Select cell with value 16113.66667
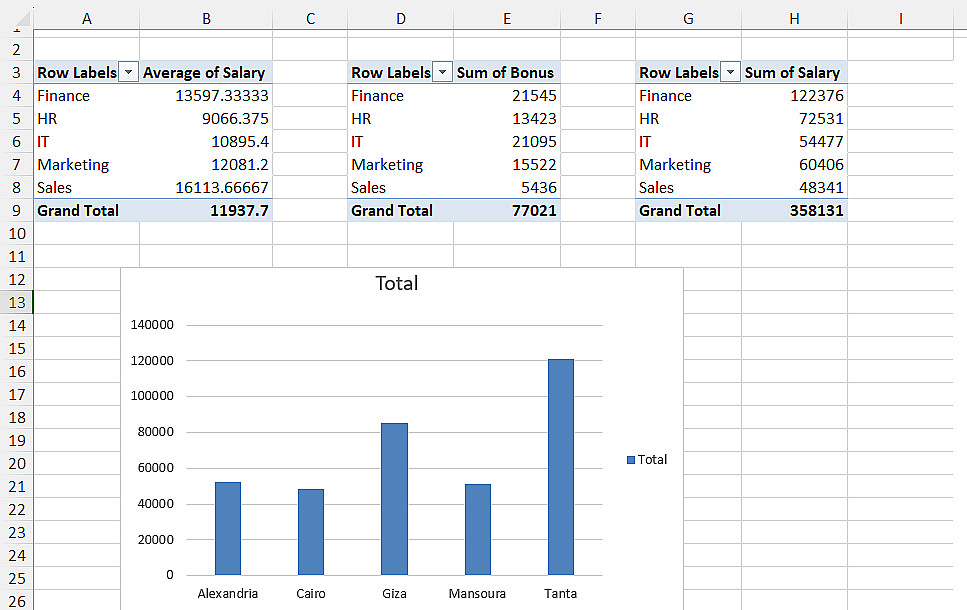The height and width of the screenshot is (610, 967). point(206,188)
